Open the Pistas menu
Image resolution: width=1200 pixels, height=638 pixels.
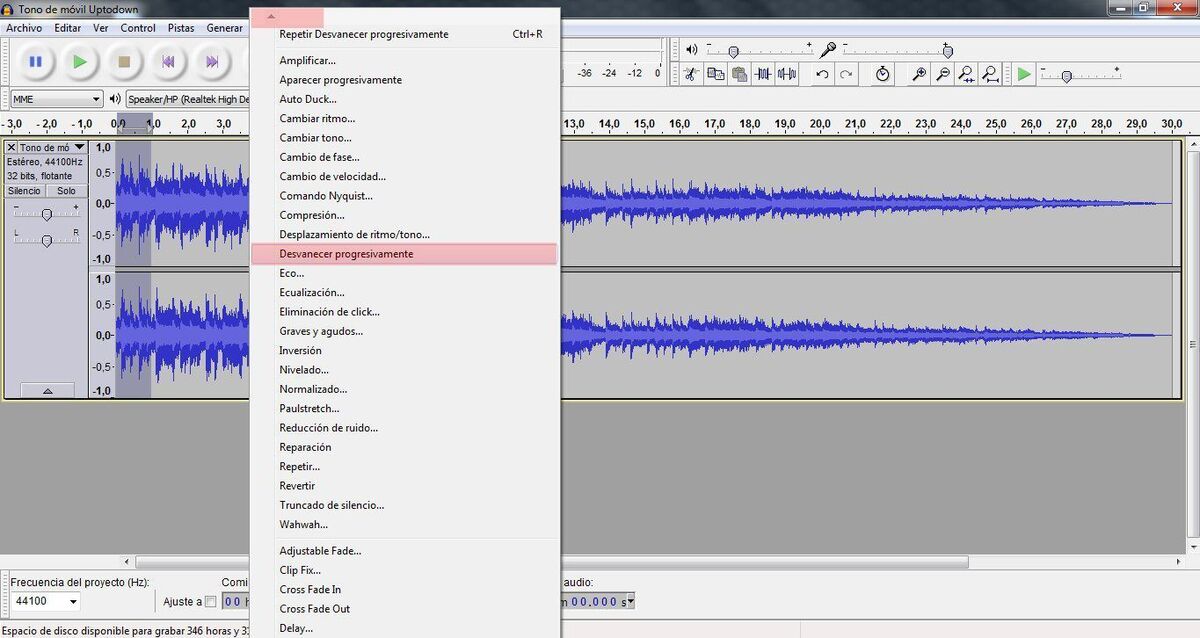point(181,28)
